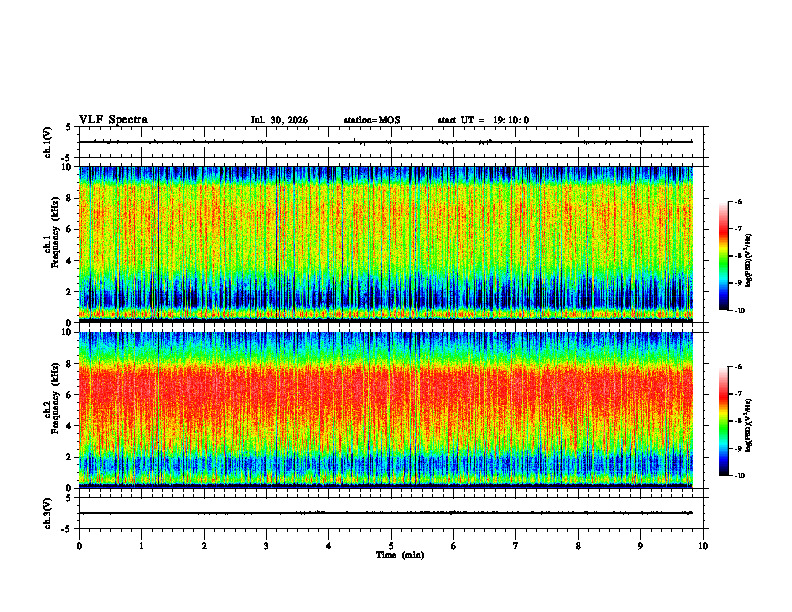Click the time axis tick label "2"

pos(204,546)
